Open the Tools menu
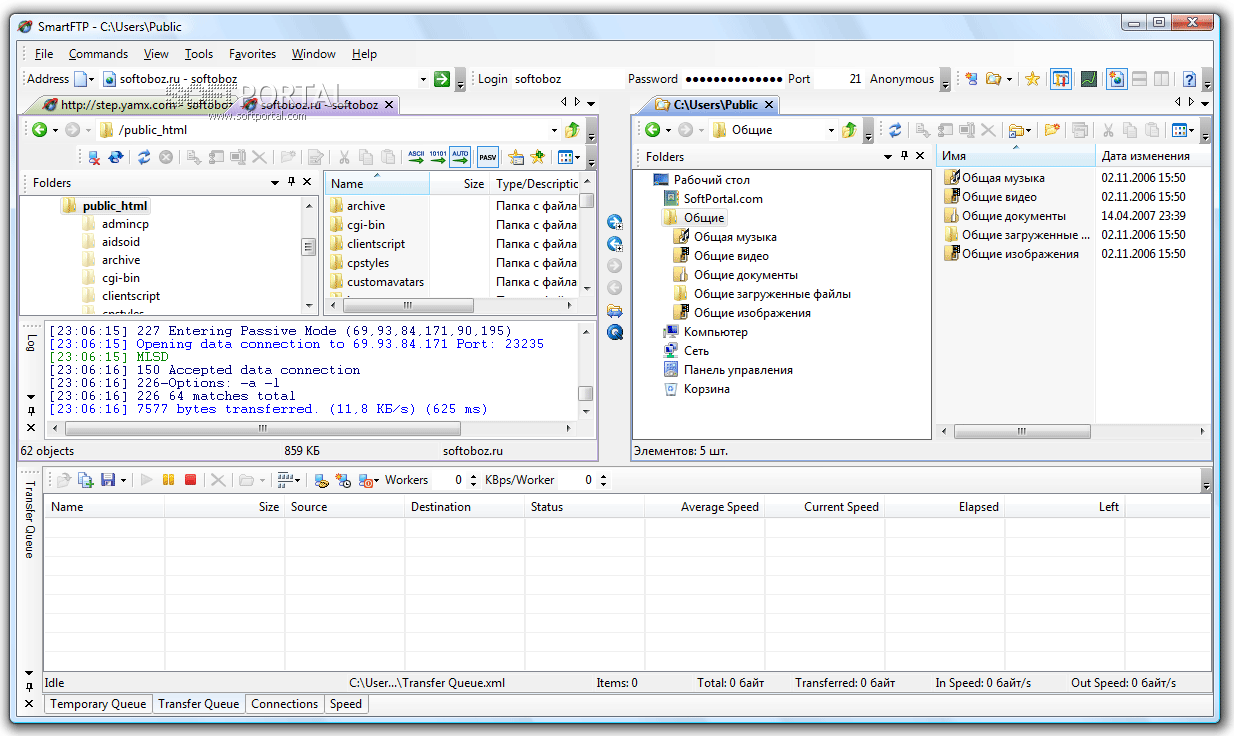Screen dimensions: 1234x736 click(199, 54)
